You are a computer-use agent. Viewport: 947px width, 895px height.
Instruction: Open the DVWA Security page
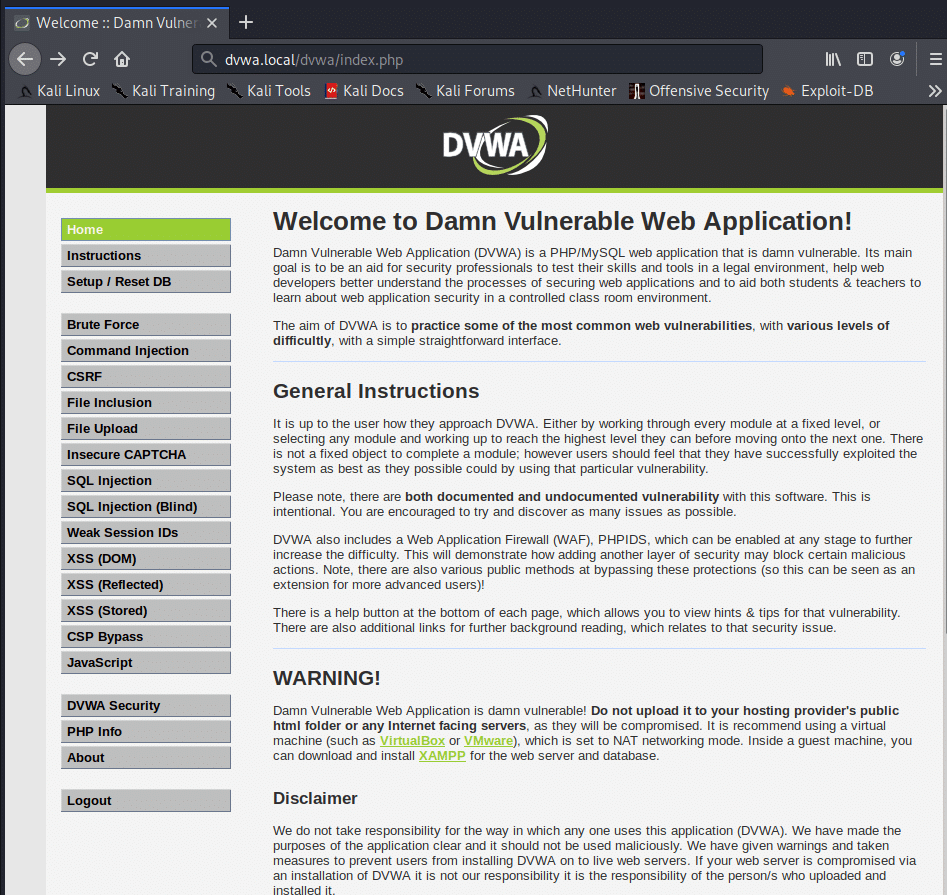tap(145, 706)
